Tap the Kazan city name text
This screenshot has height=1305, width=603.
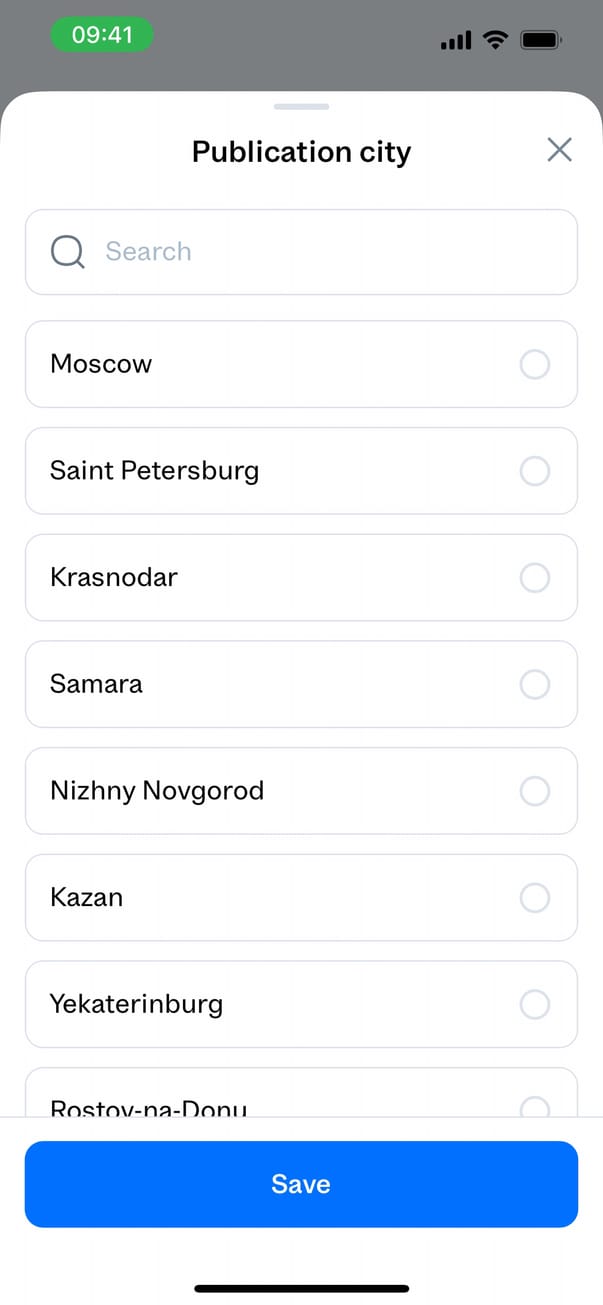coord(87,897)
